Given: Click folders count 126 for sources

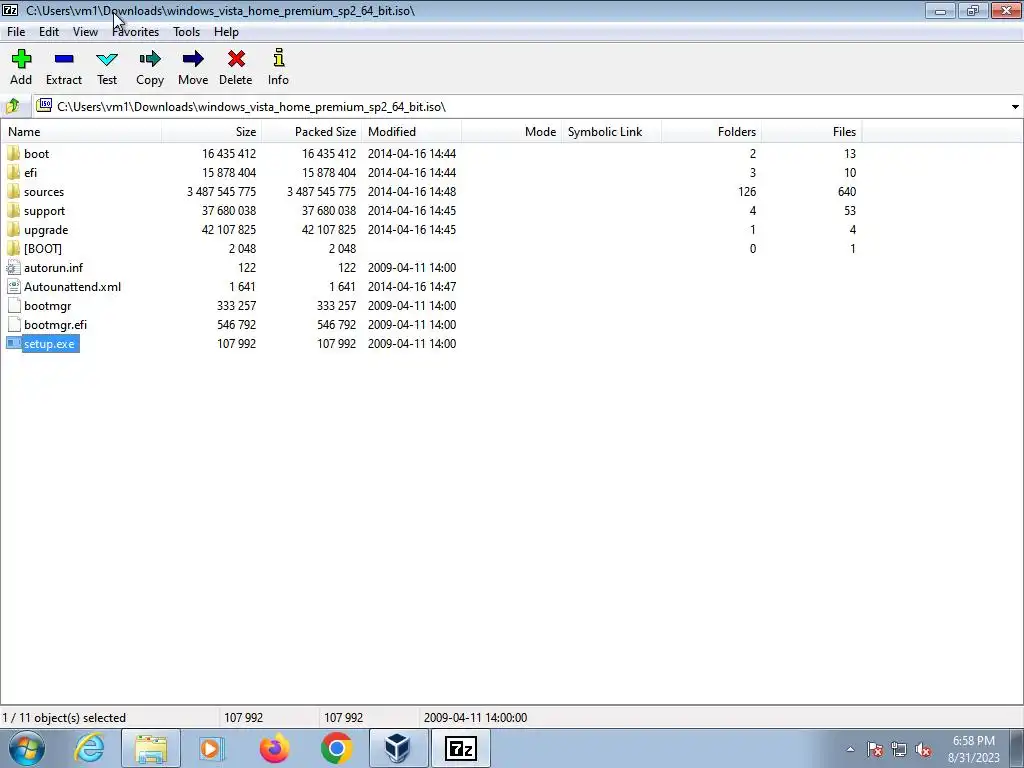Looking at the screenshot, I should click(x=747, y=191).
